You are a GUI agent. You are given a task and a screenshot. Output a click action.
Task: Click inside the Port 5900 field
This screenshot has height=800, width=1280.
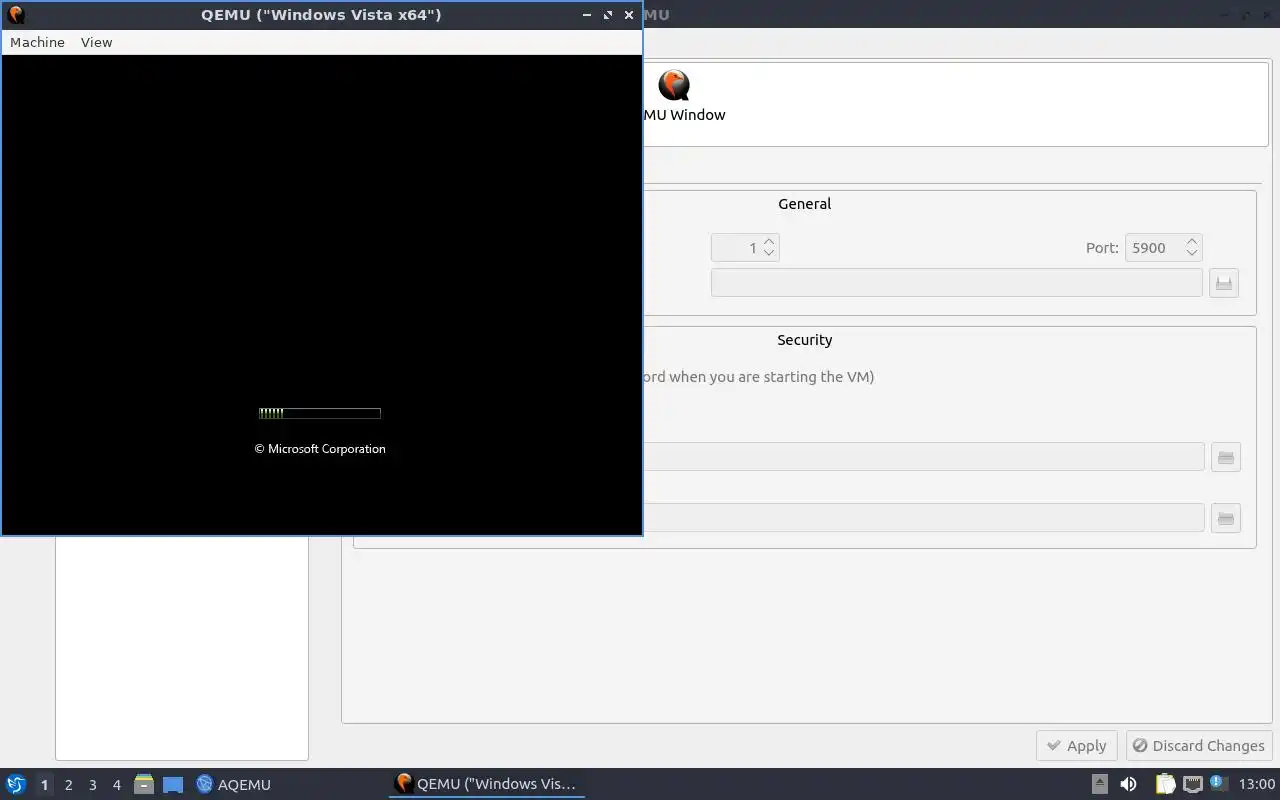[x=1153, y=248]
